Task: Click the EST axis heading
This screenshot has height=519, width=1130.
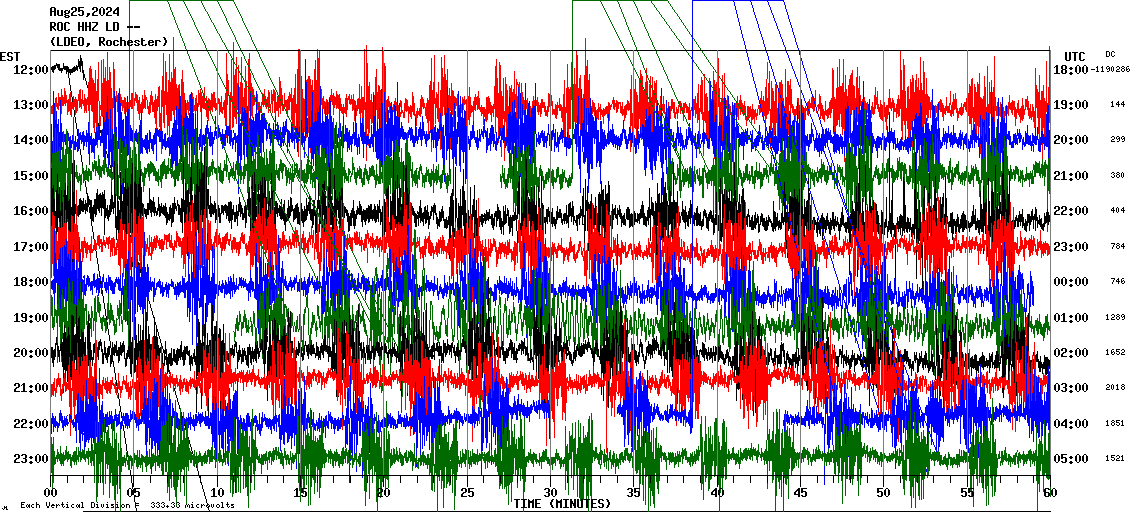Action: tap(10, 55)
